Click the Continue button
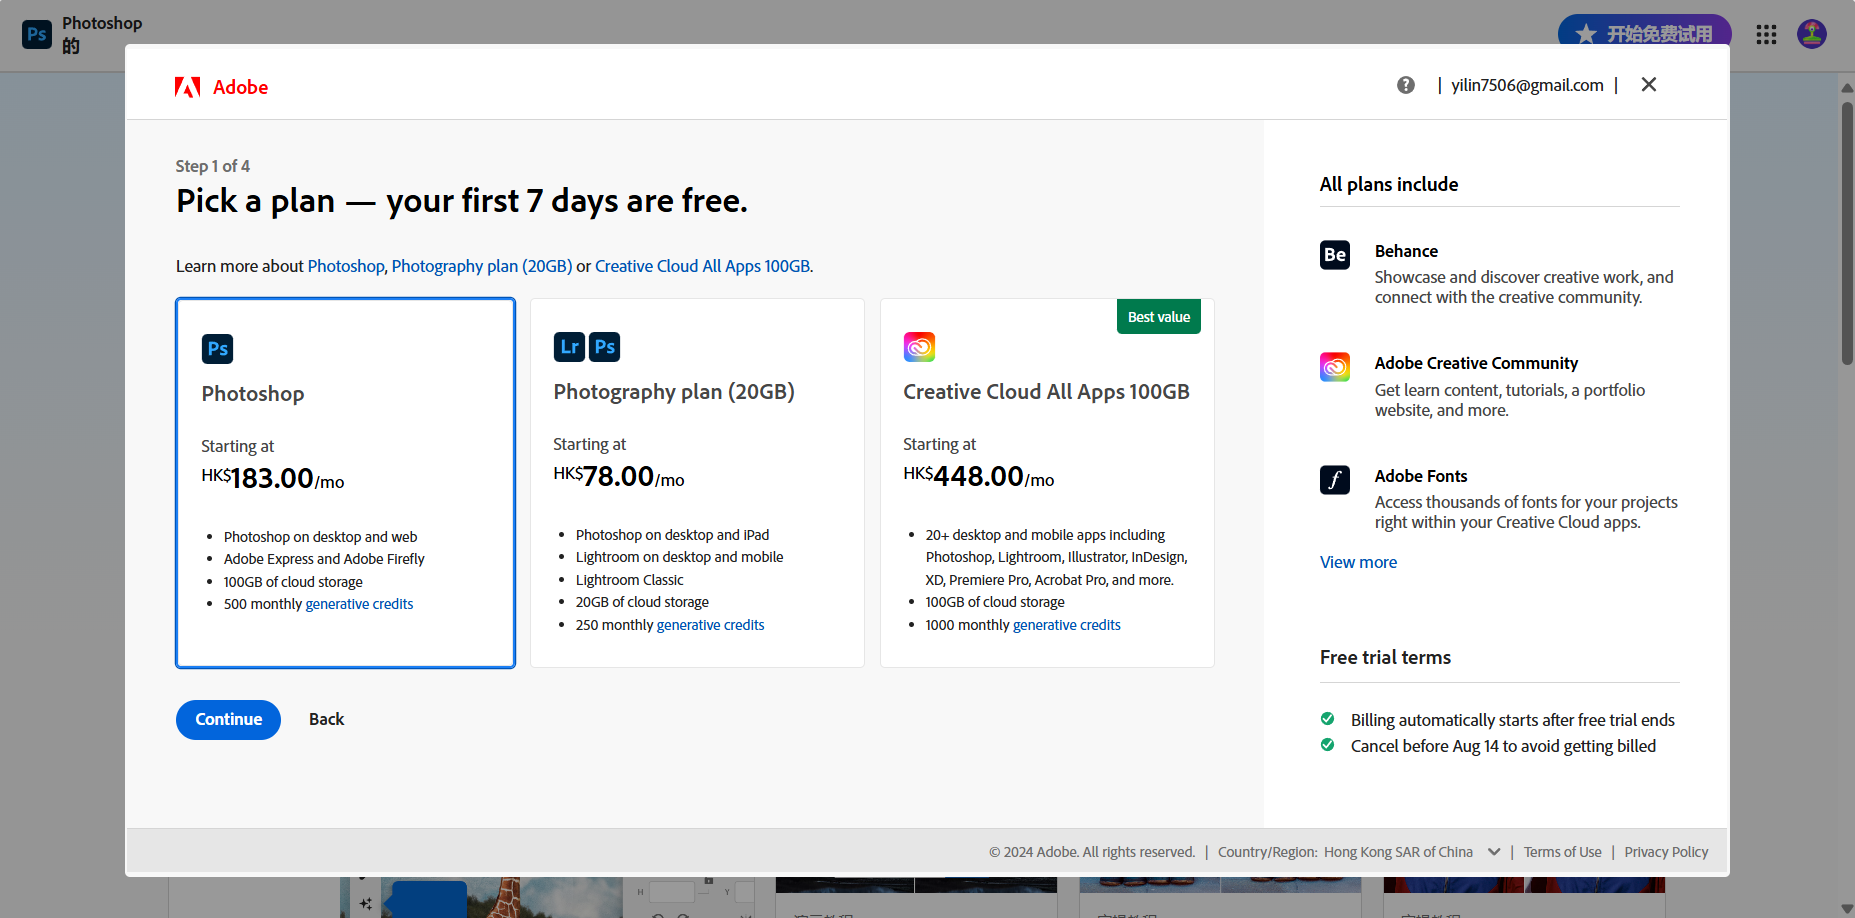This screenshot has width=1855, height=918. (228, 720)
